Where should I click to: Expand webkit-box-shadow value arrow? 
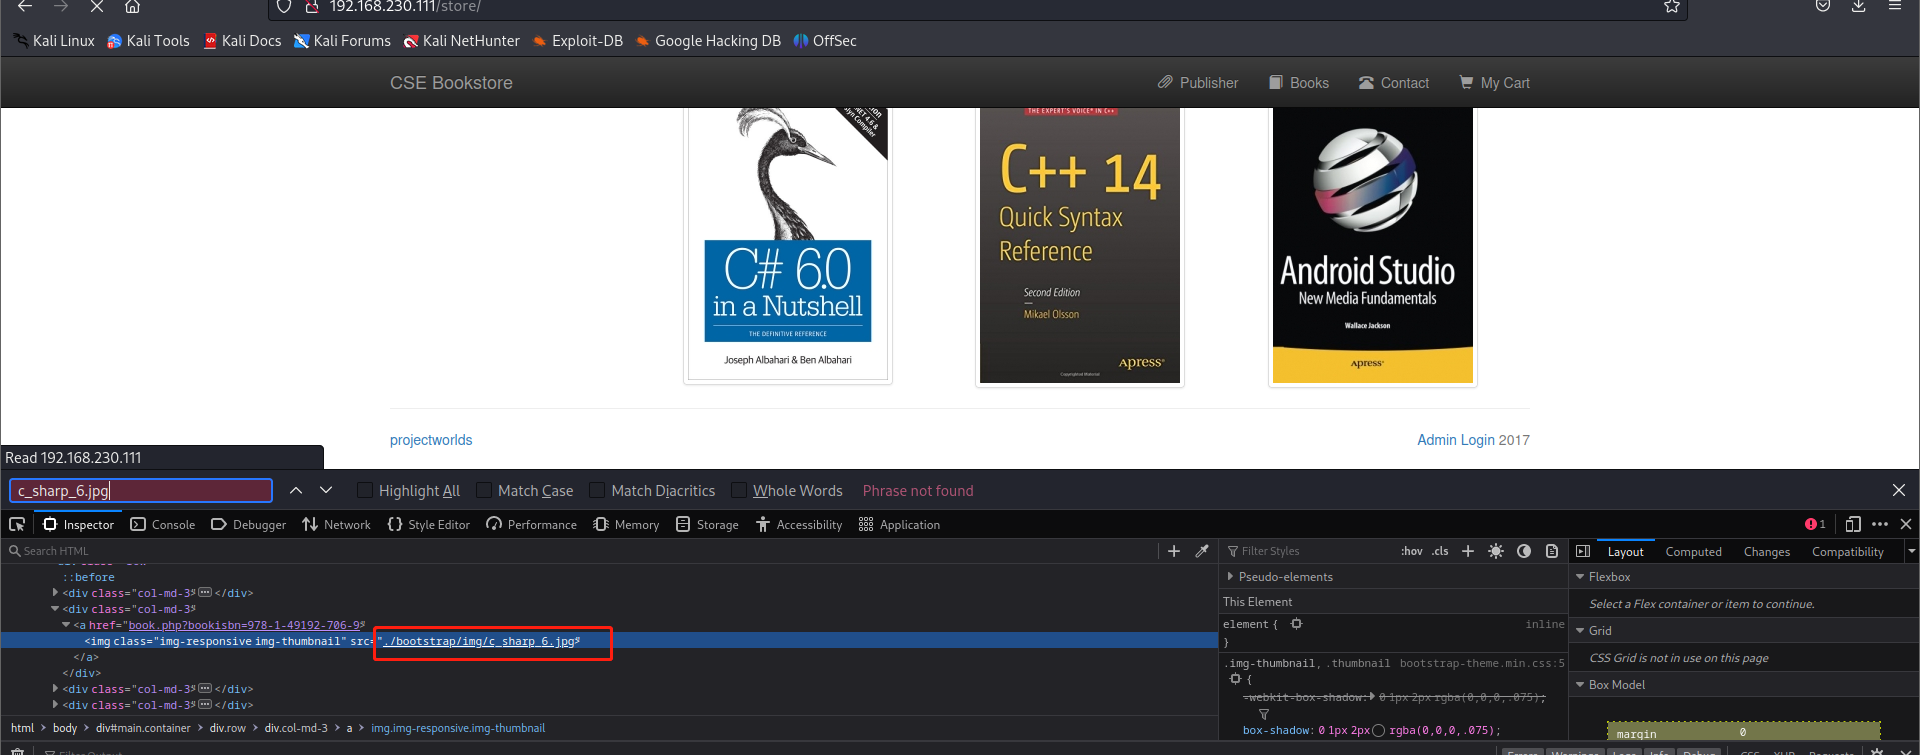[1372, 696]
